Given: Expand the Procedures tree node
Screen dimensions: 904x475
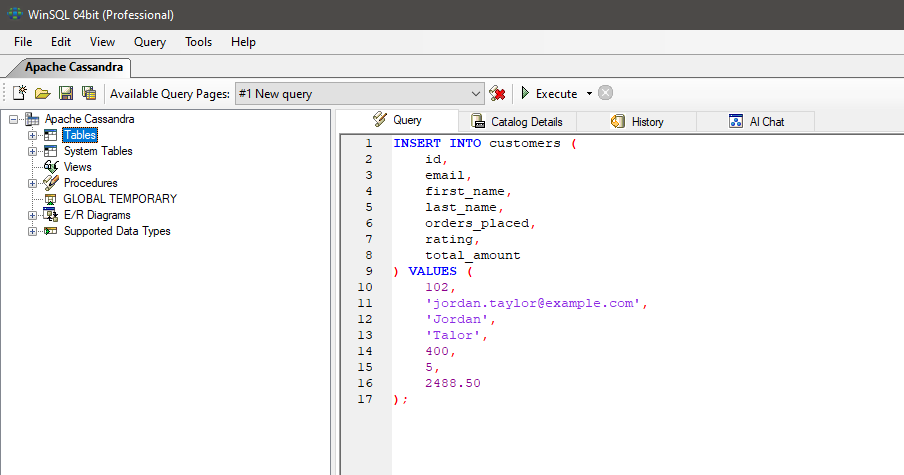Looking at the screenshot, I should click(x=32, y=183).
